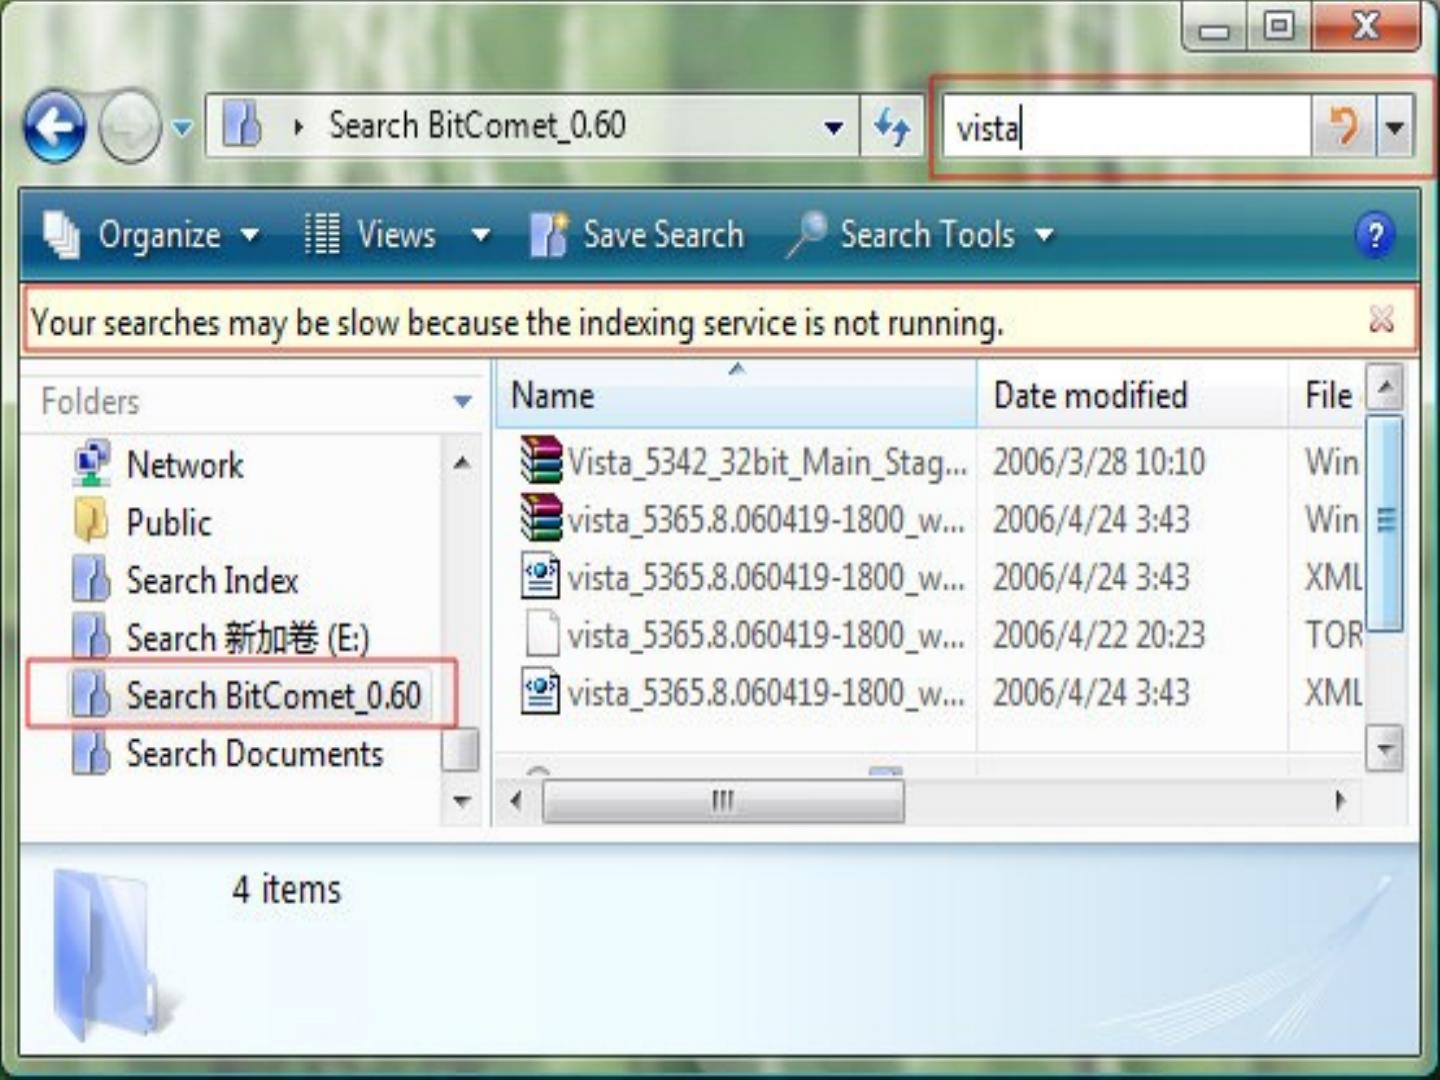
Task: Collapse the Folders pane header arrow
Action: [462, 402]
